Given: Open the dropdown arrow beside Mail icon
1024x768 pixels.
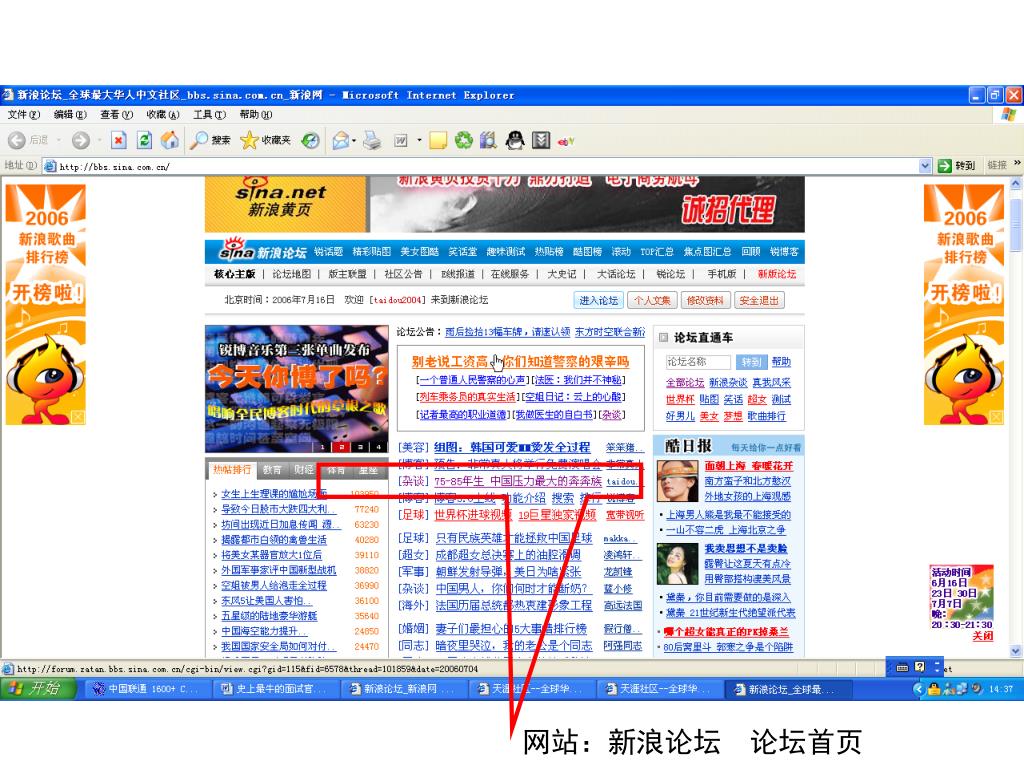Looking at the screenshot, I should tap(354, 140).
